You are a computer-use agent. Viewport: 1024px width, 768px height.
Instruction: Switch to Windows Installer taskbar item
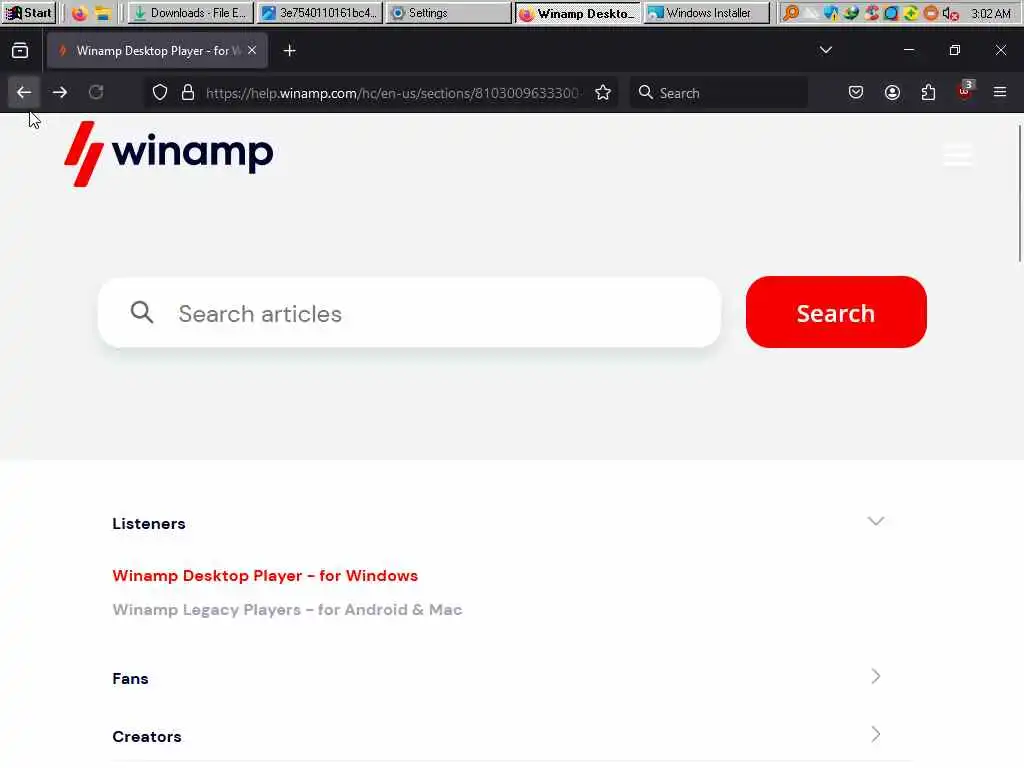point(707,12)
